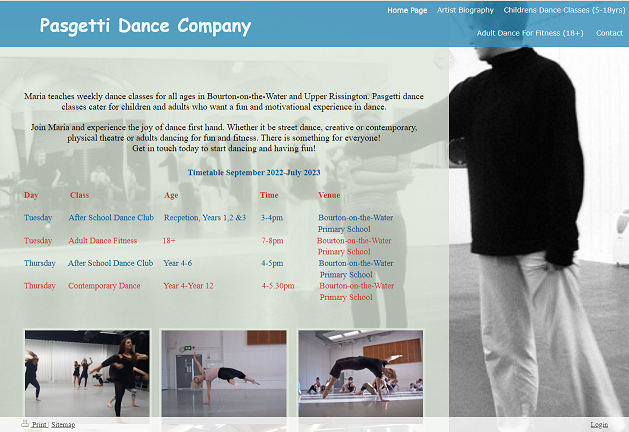Click the Thursday cell of the Year 4-6 row
The width and height of the screenshot is (629, 432).
pyautogui.click(x=40, y=263)
